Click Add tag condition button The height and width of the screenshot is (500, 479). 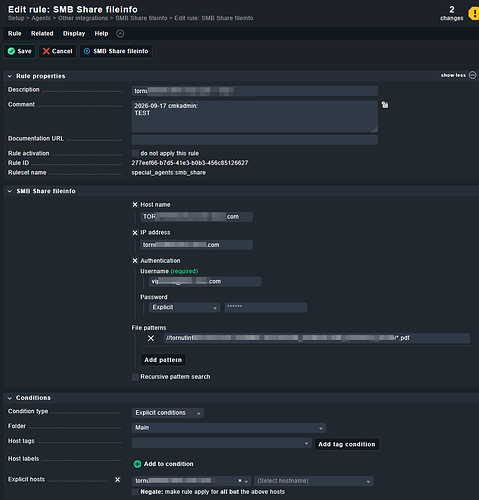coord(347,444)
